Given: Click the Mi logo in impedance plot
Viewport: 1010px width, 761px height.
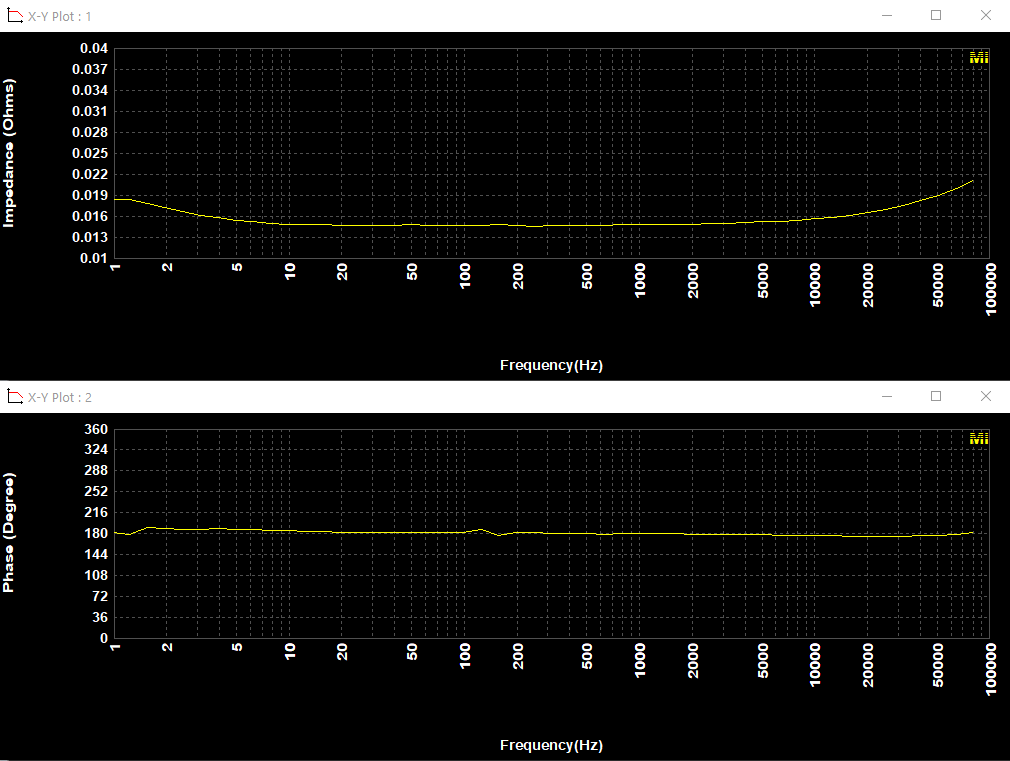Looking at the screenshot, I should click(x=979, y=58).
